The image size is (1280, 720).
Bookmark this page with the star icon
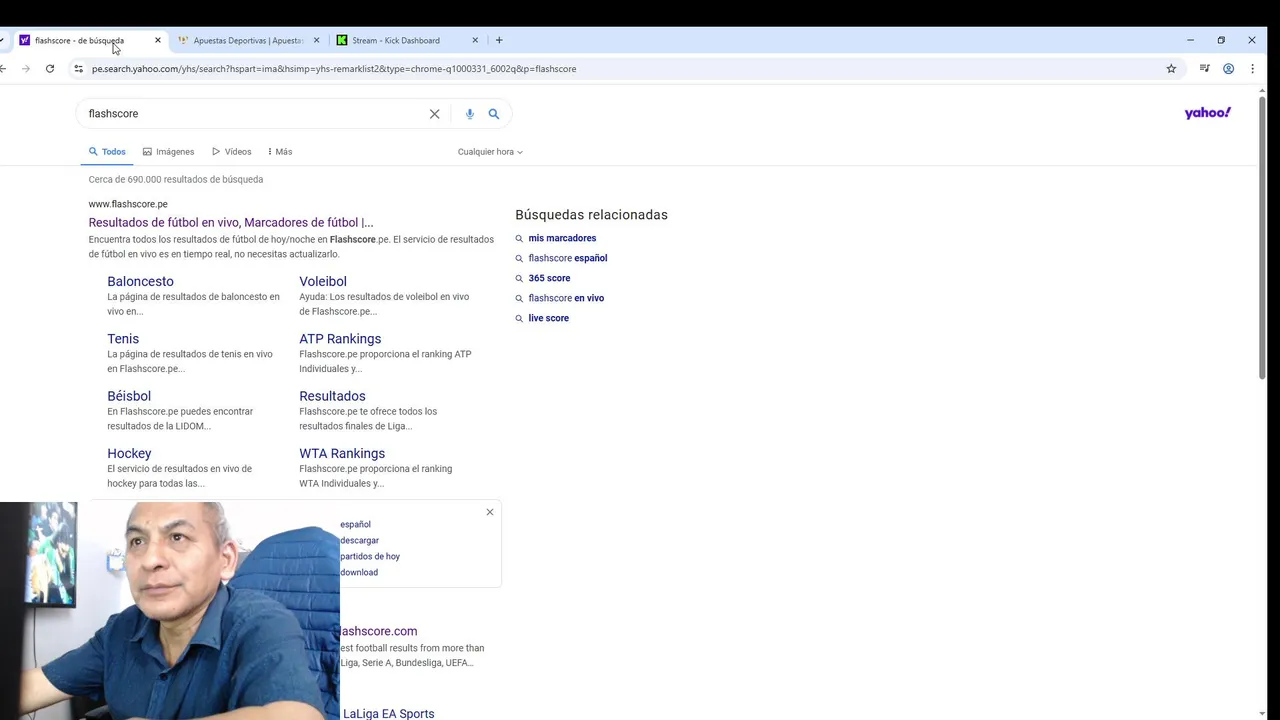point(1171,69)
